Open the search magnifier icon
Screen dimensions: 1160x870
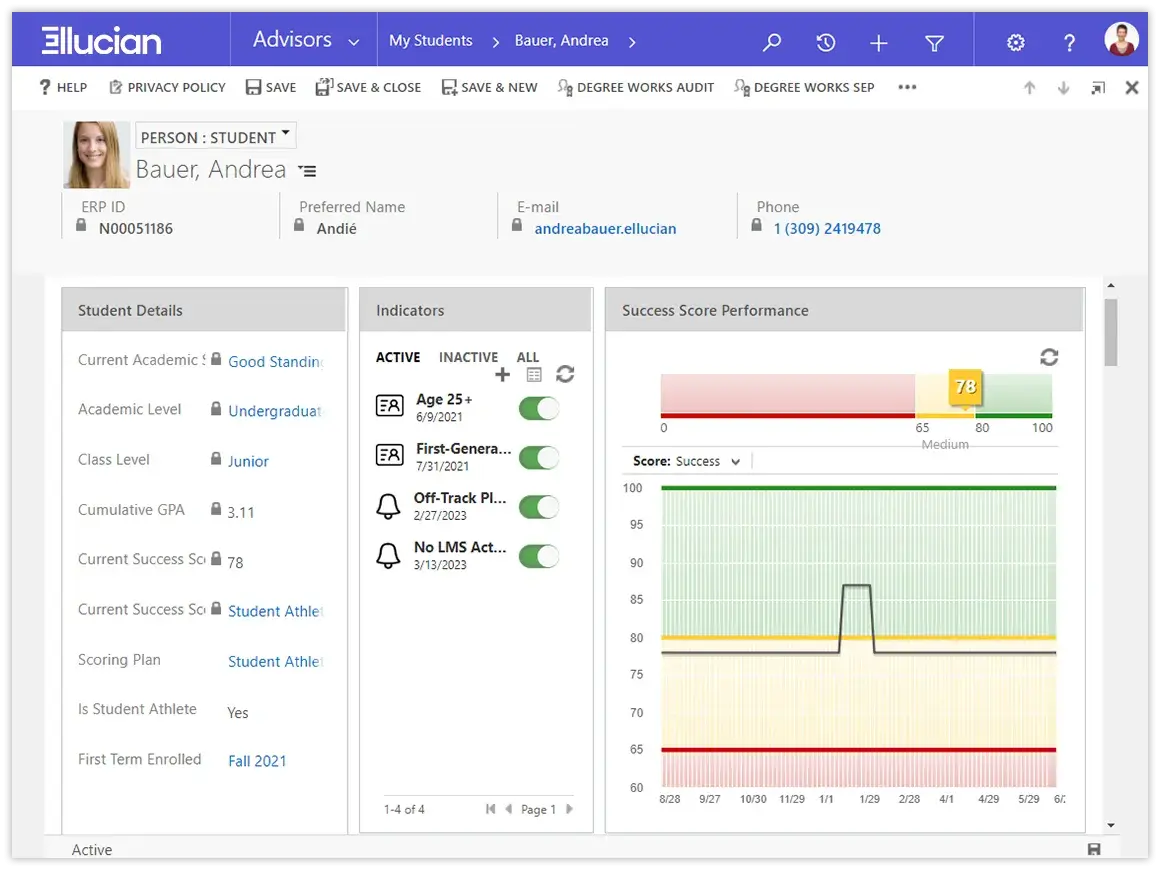pos(771,42)
